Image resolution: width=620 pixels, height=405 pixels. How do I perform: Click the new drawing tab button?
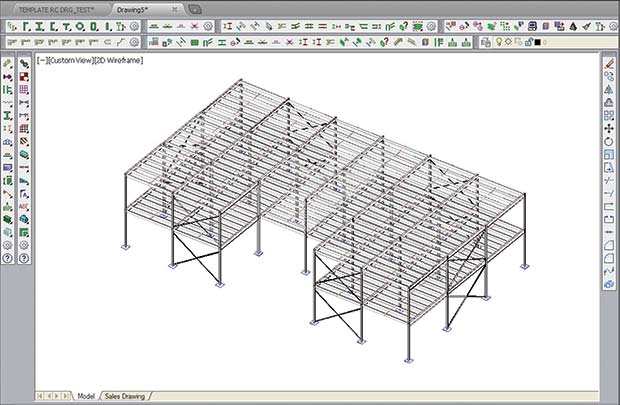point(194,8)
